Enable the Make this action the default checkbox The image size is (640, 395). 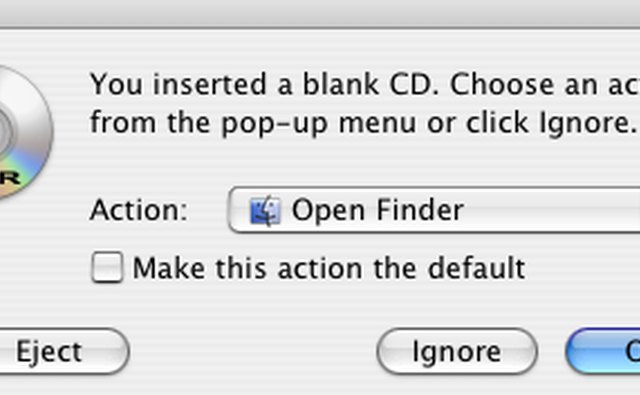107,267
